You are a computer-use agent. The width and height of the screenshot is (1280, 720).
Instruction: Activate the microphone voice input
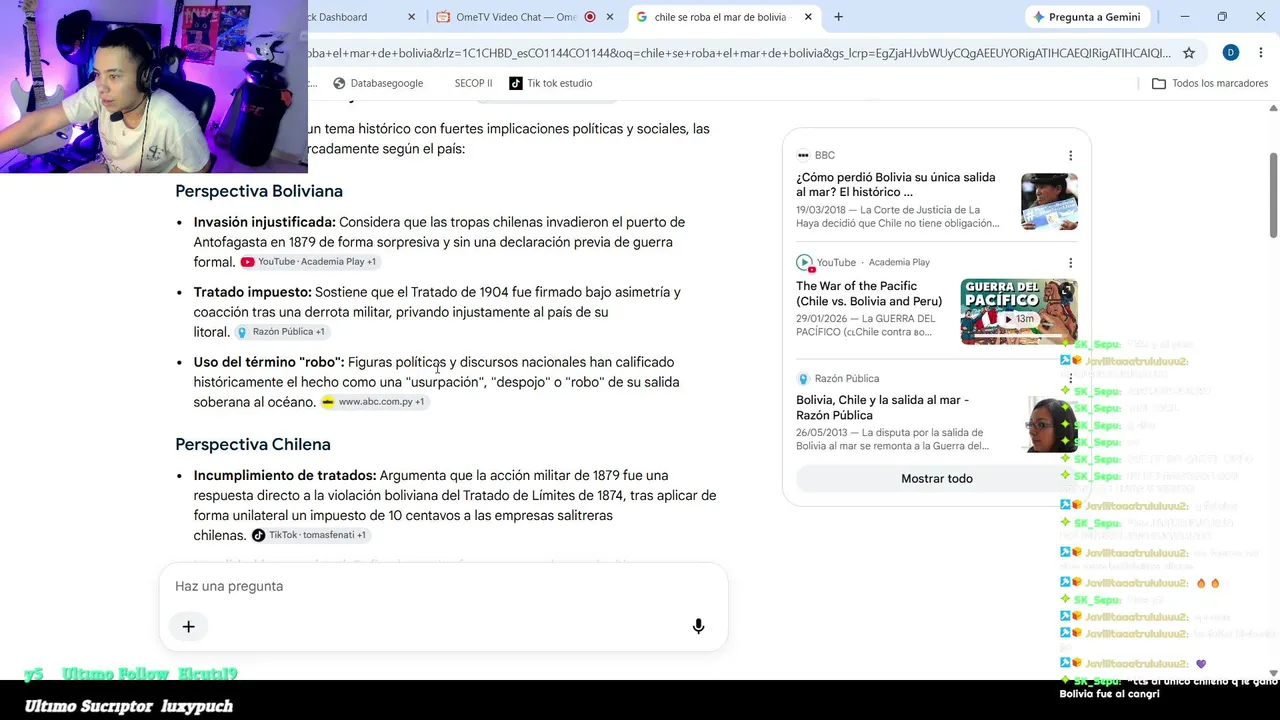698,626
